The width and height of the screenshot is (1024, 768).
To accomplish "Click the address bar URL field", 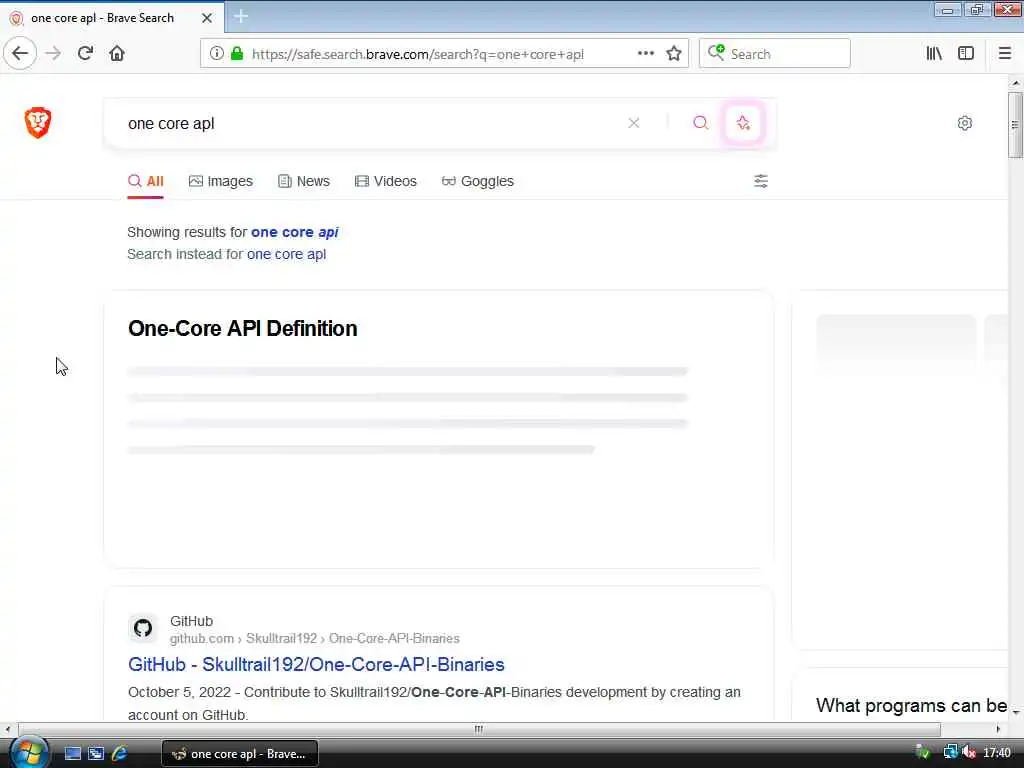I will (x=418, y=54).
